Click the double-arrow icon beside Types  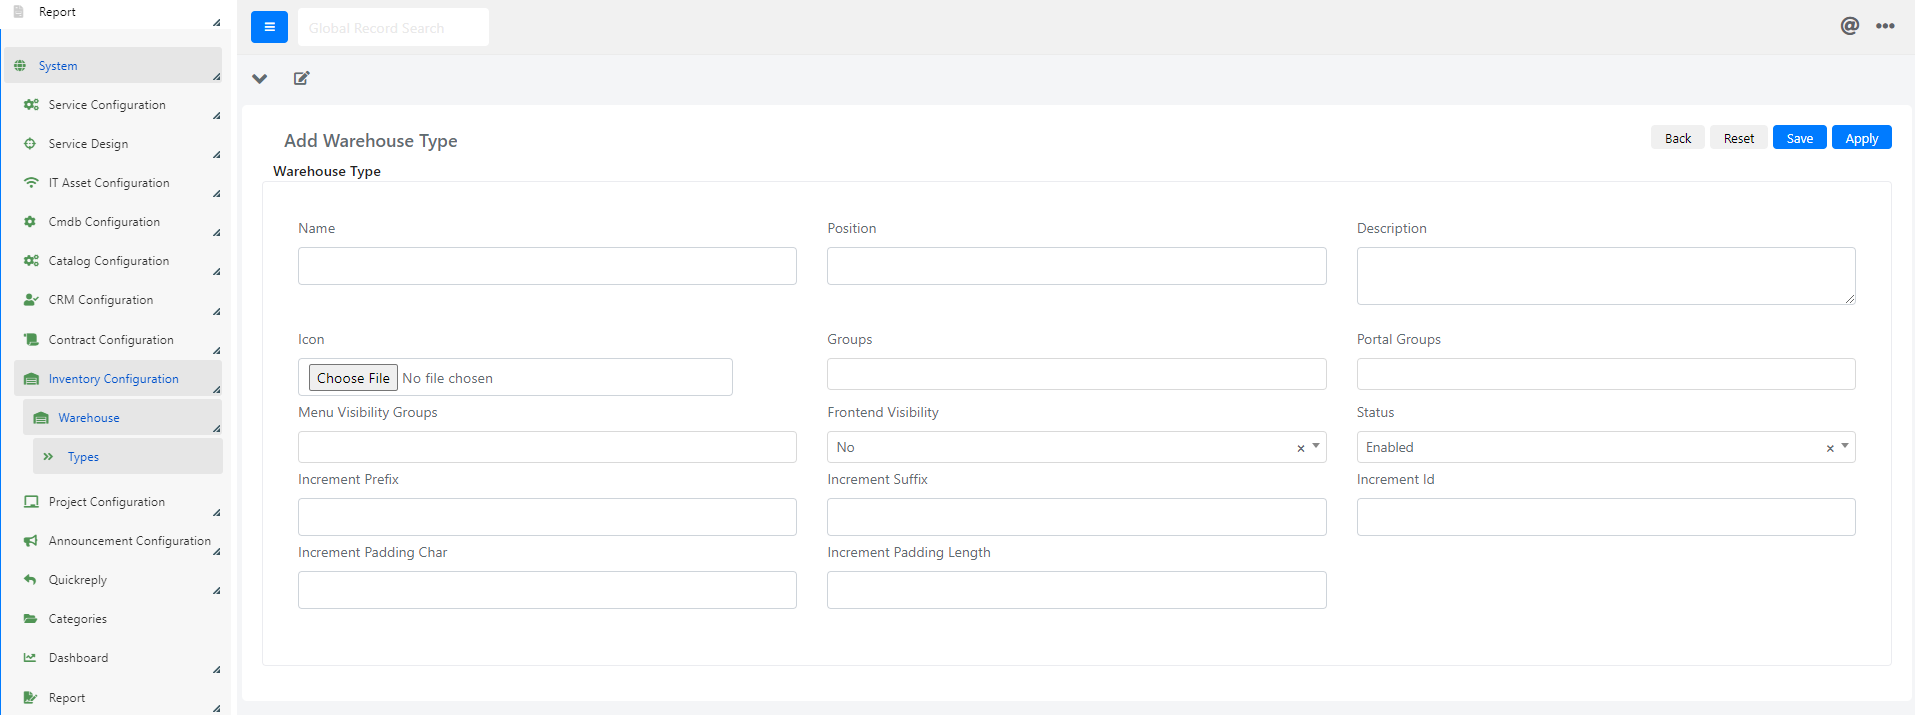pos(48,456)
